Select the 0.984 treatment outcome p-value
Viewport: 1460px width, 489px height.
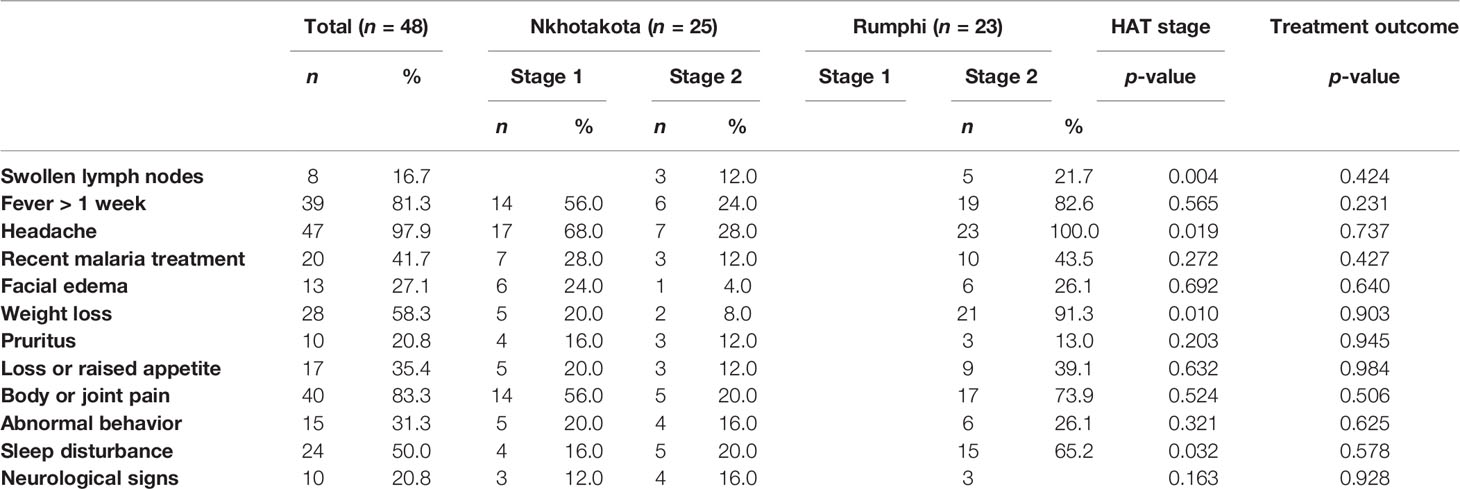[x=1364, y=369]
